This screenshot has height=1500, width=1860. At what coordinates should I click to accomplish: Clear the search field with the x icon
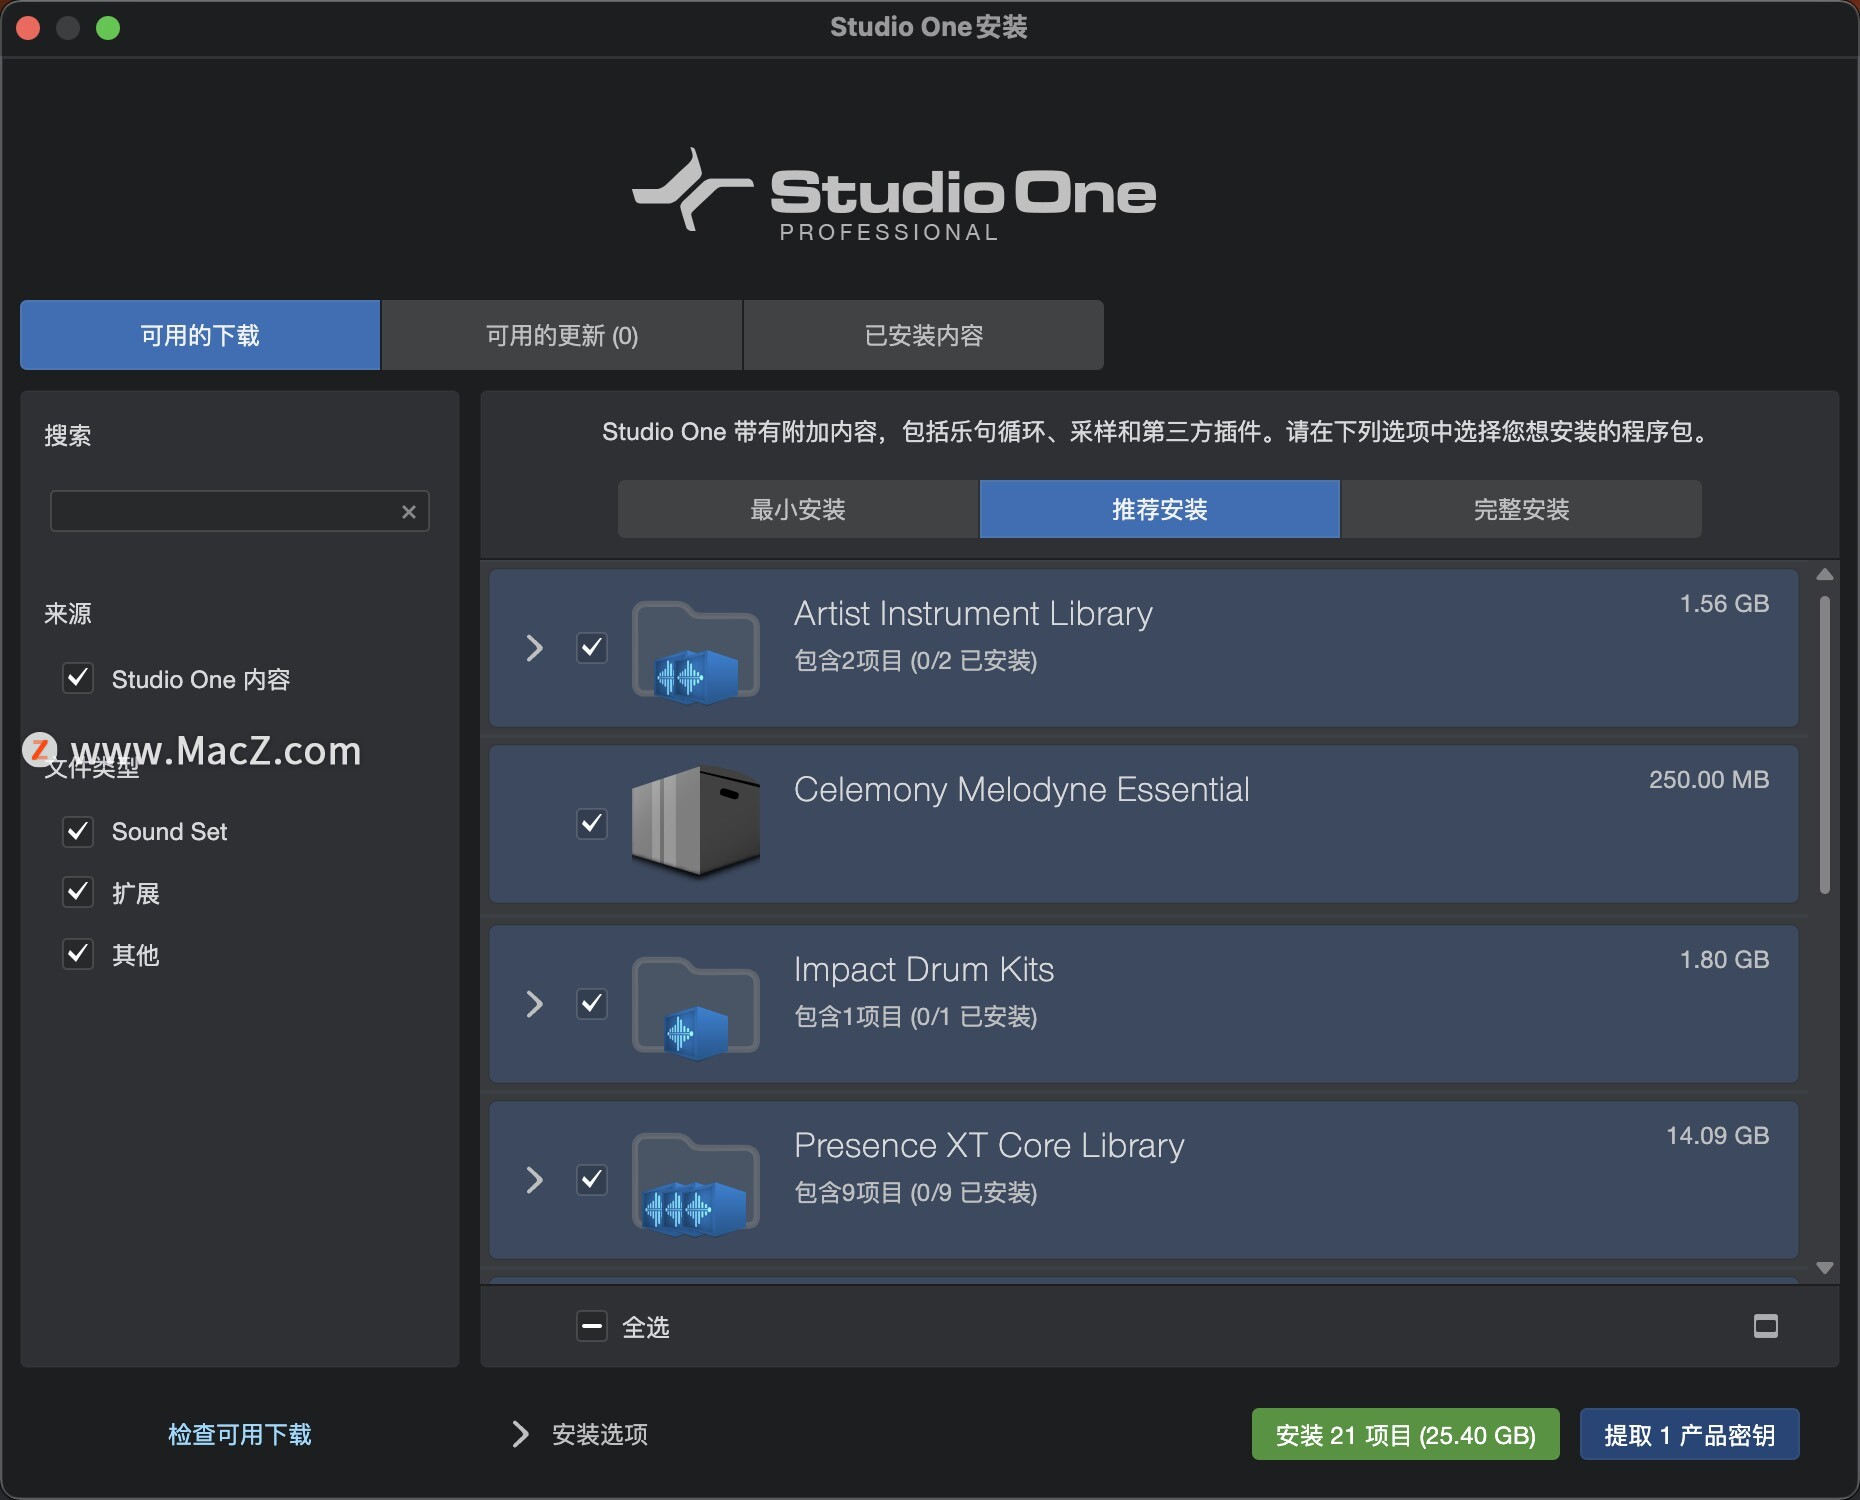coord(409,512)
